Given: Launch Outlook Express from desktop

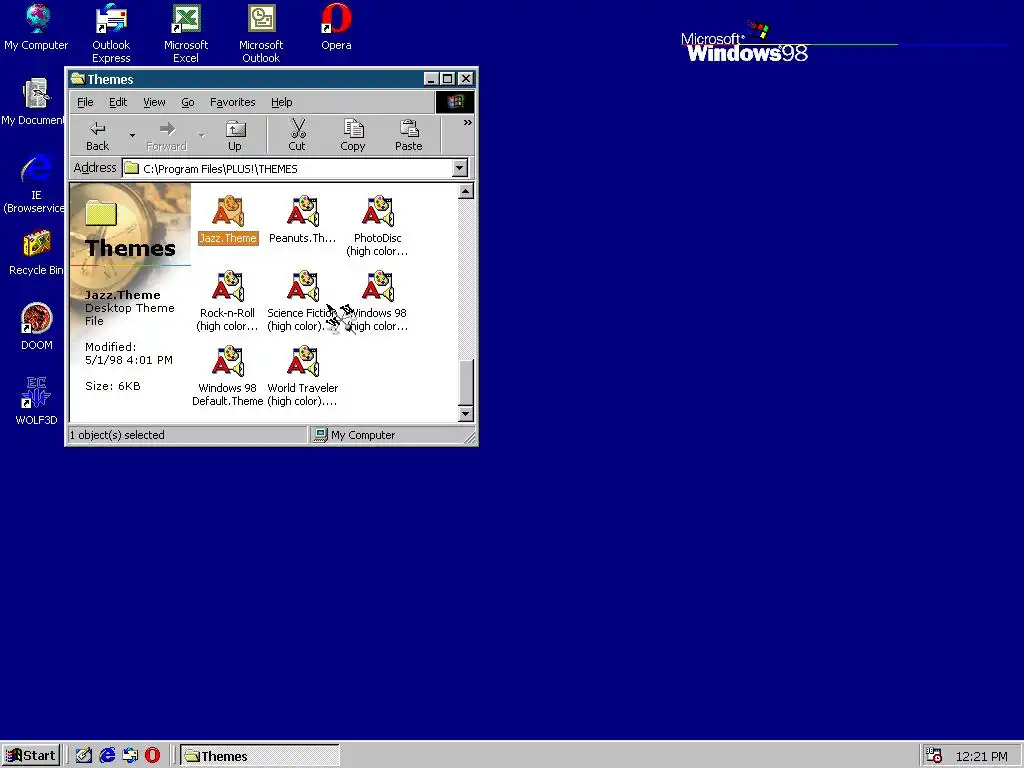Looking at the screenshot, I should coord(111,34).
